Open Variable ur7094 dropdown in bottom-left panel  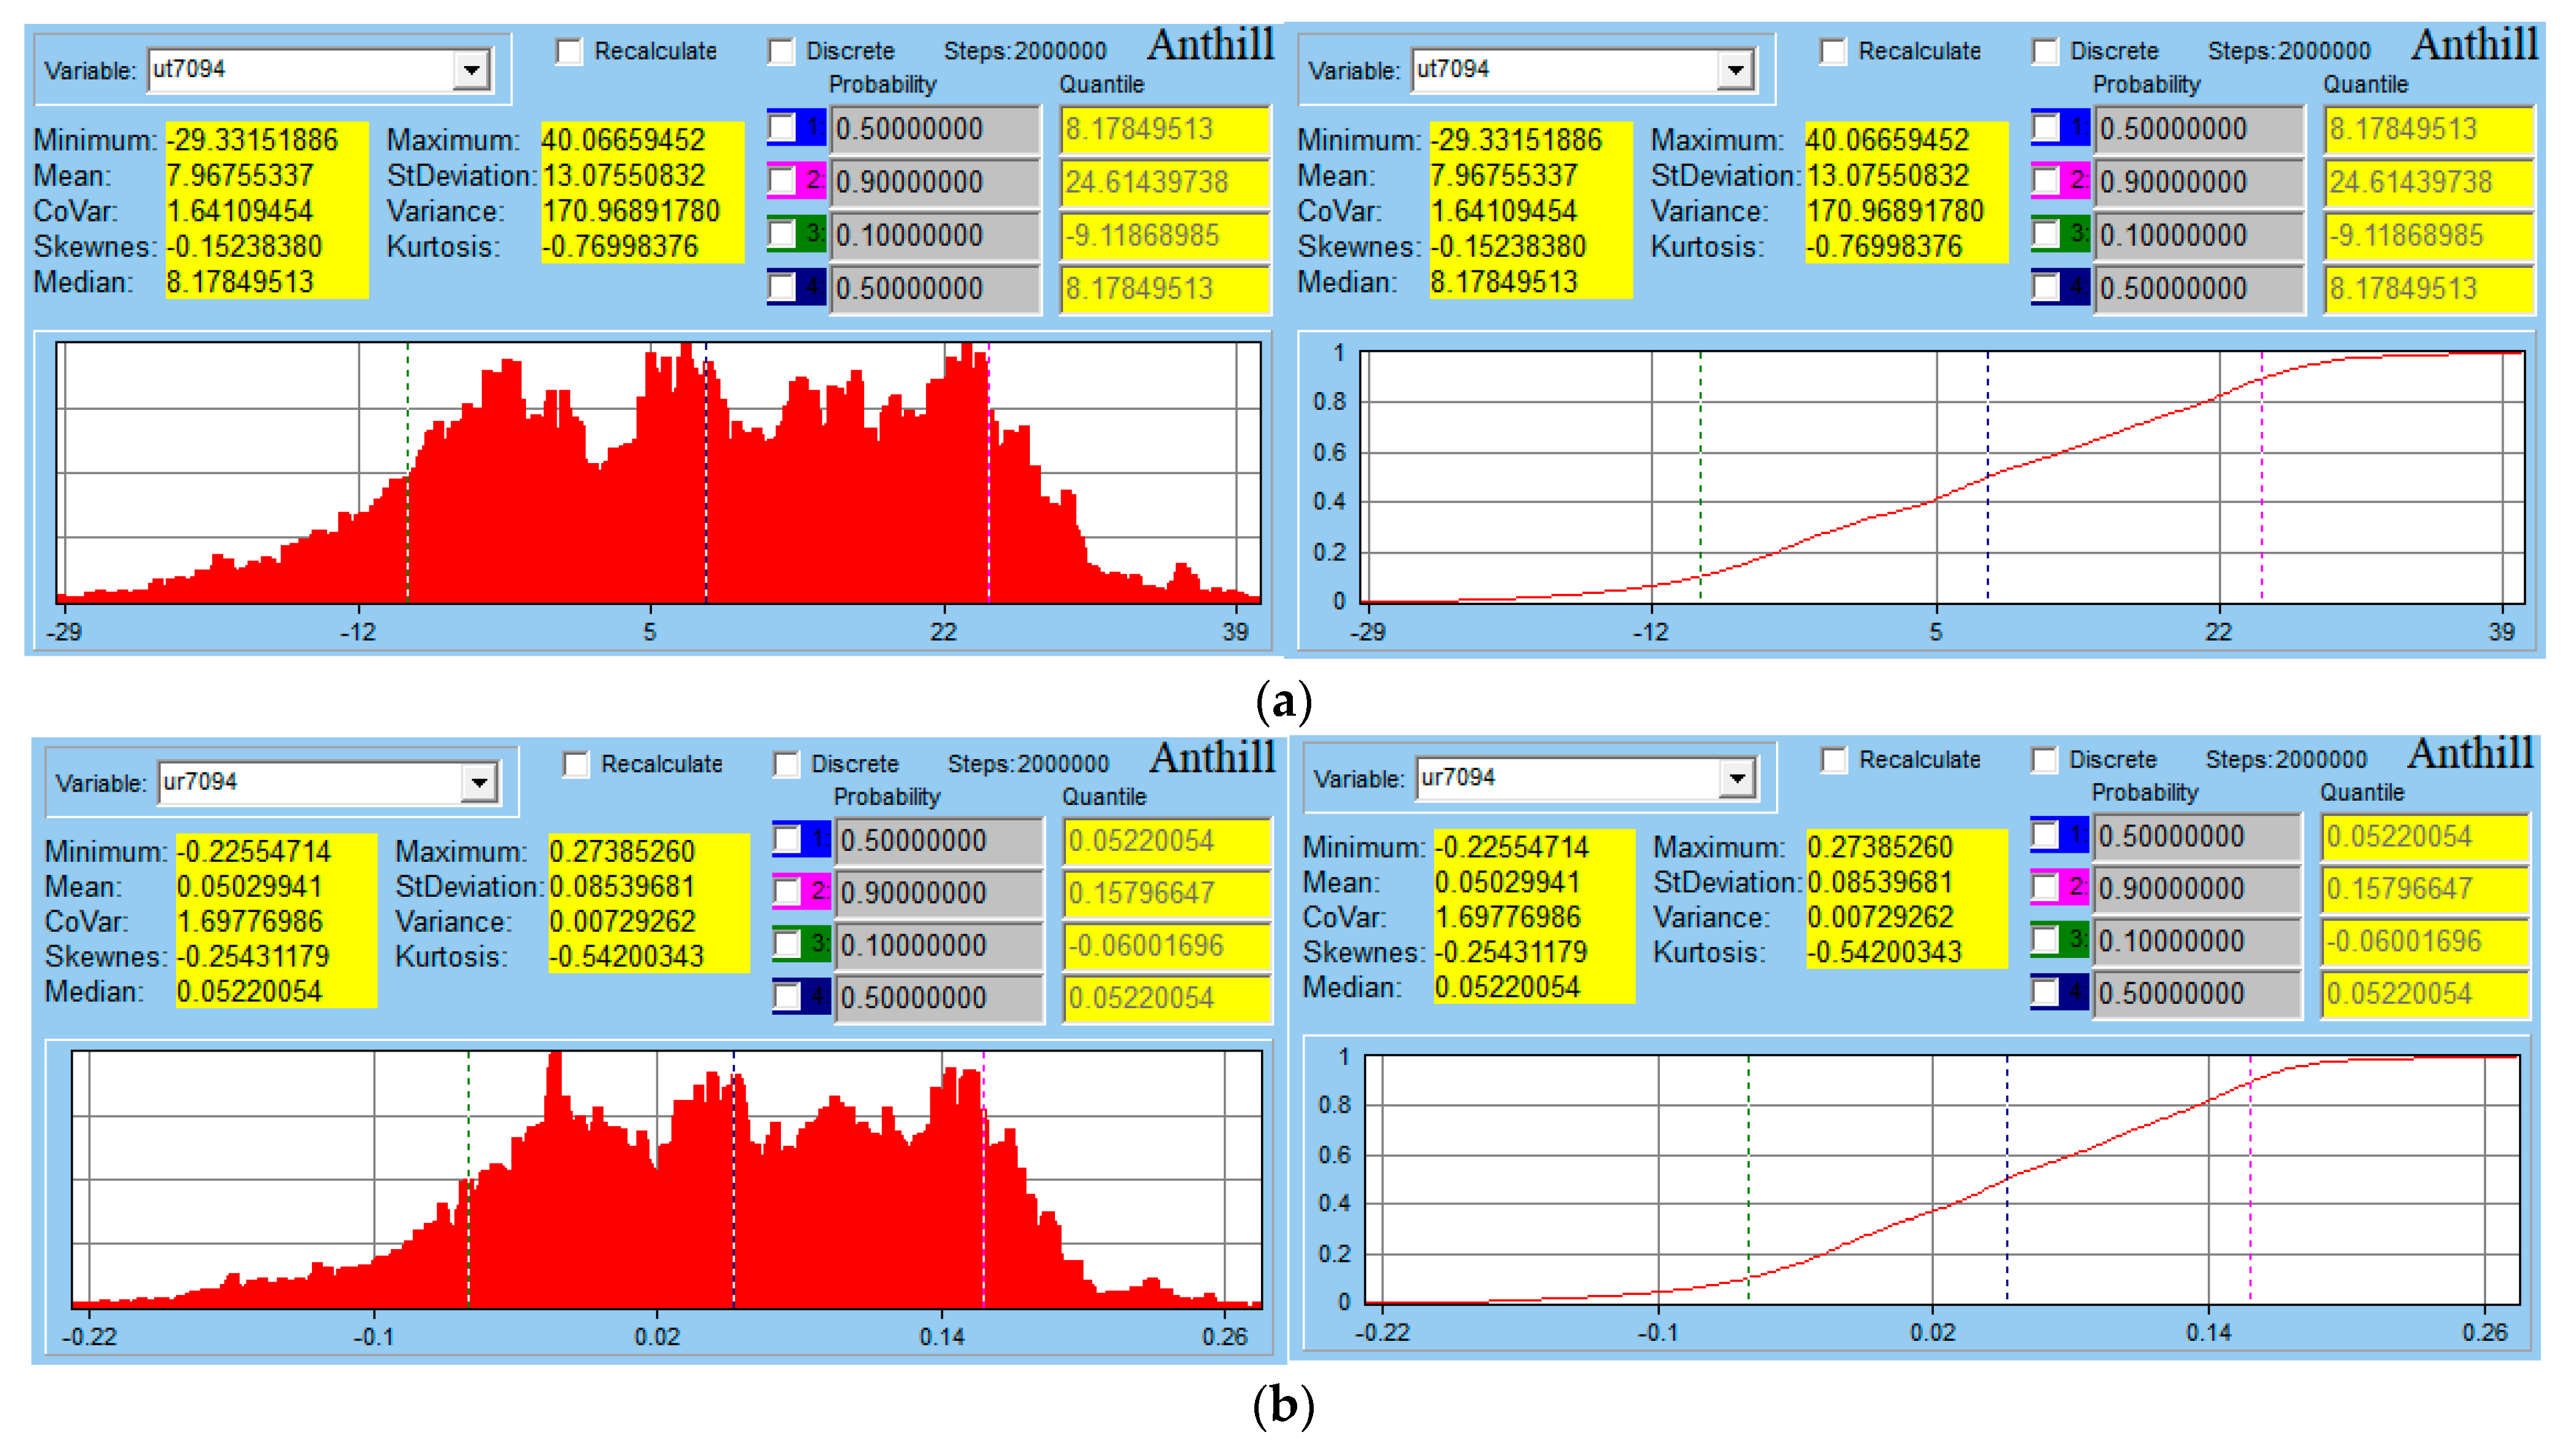[x=479, y=783]
